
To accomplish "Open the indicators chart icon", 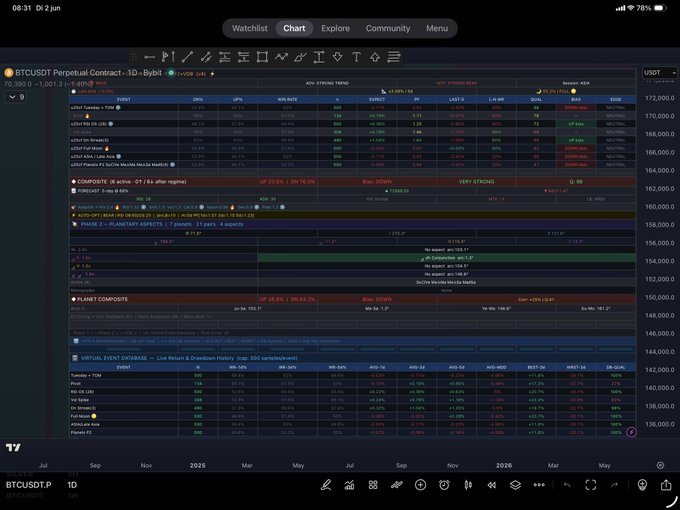I will pos(350,485).
